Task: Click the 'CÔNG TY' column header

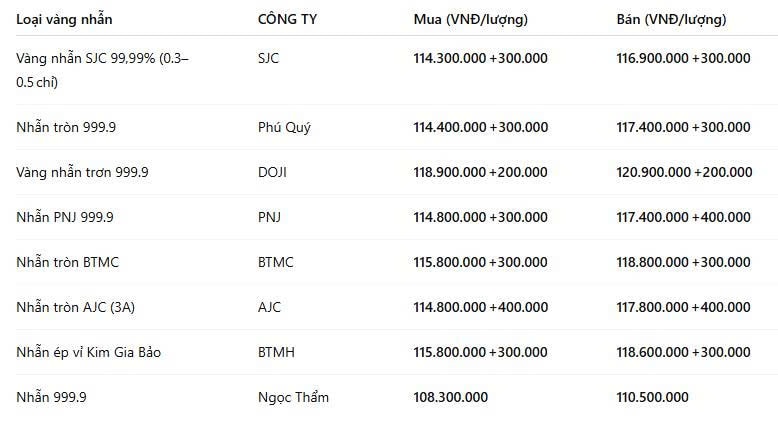Action: (x=287, y=19)
